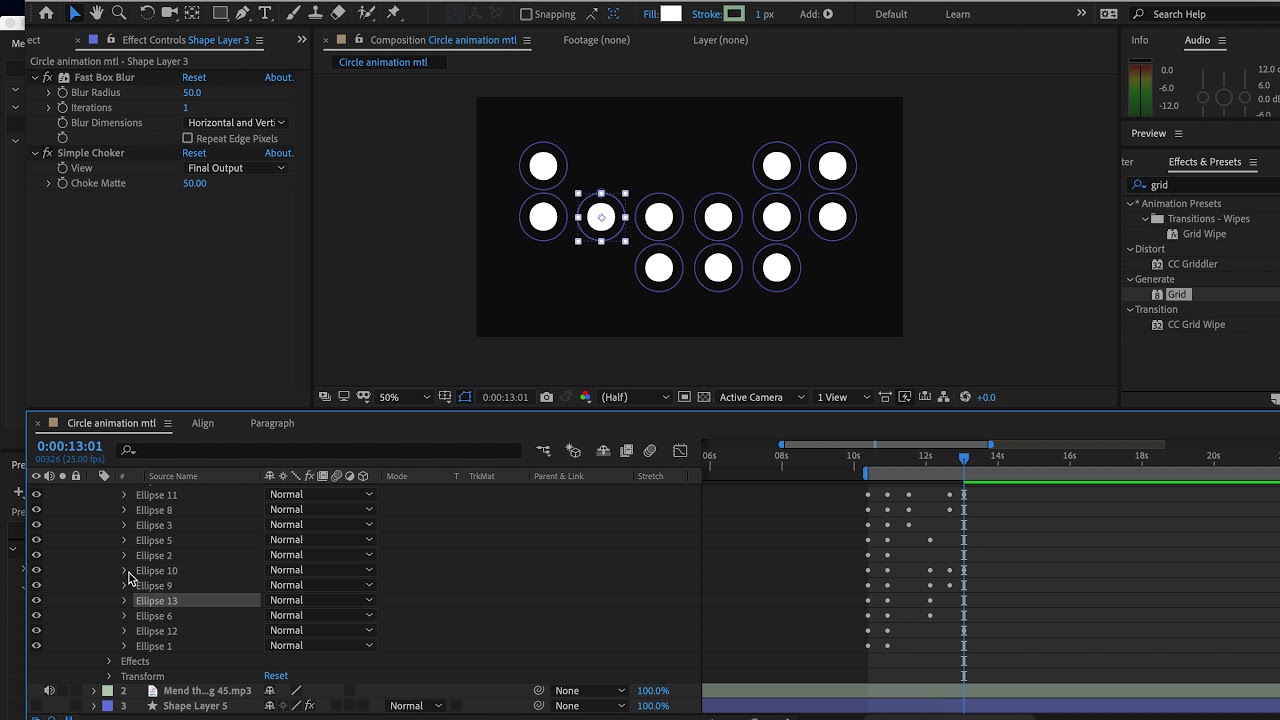
Task: Select the Puppet Pin tool
Action: click(x=393, y=13)
